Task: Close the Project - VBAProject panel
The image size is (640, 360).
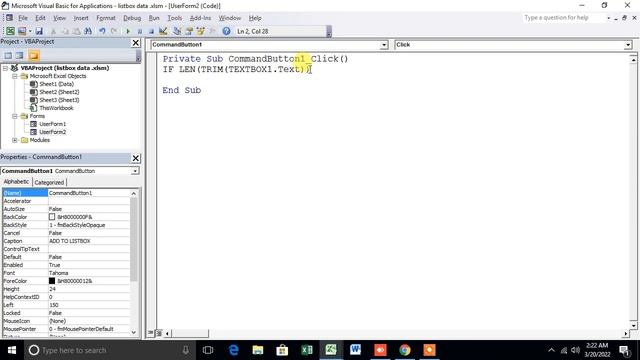Action: [x=136, y=43]
